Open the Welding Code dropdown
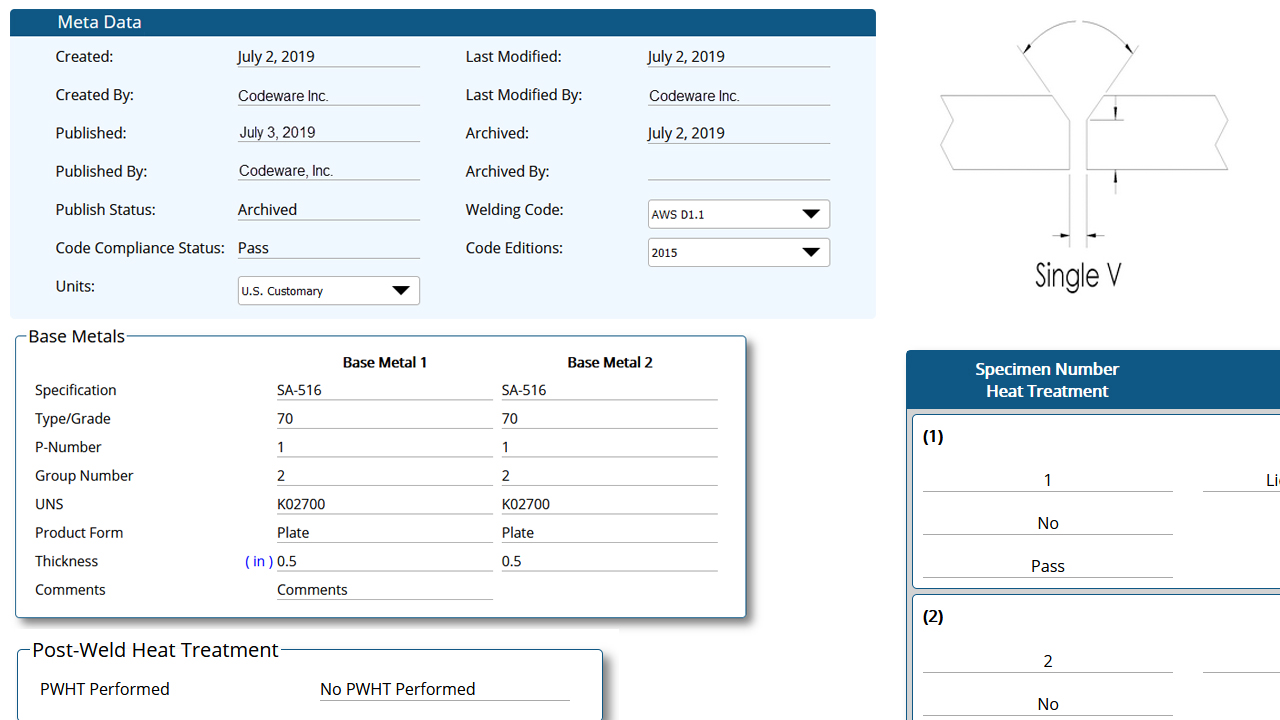The height and width of the screenshot is (720, 1280). click(x=738, y=214)
